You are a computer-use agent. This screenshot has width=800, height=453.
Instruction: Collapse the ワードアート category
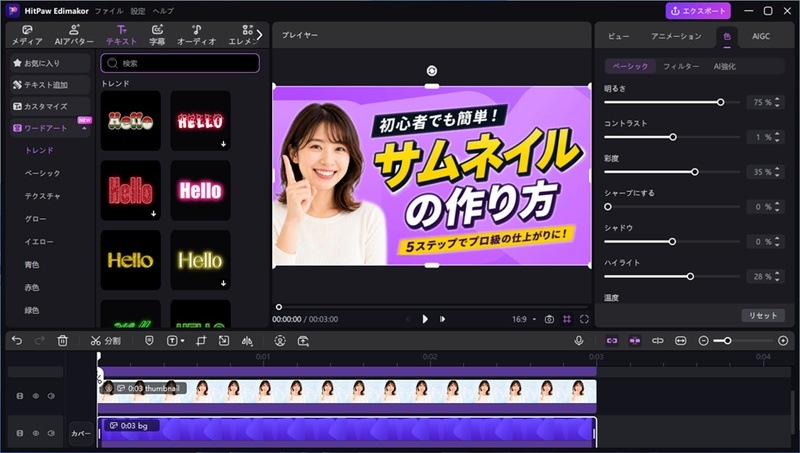point(84,128)
